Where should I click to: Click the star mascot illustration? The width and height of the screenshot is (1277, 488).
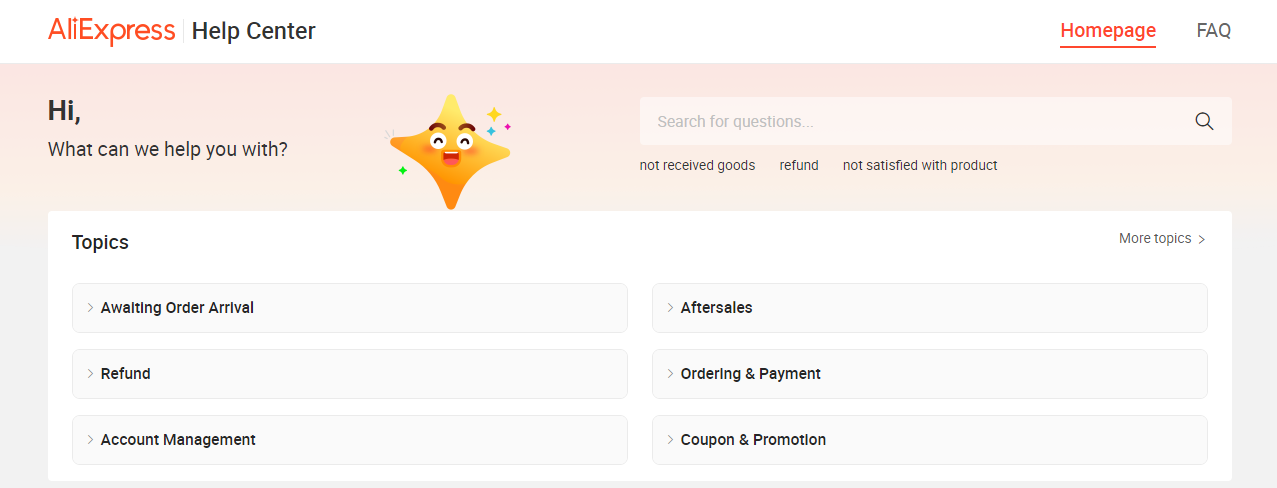click(449, 150)
